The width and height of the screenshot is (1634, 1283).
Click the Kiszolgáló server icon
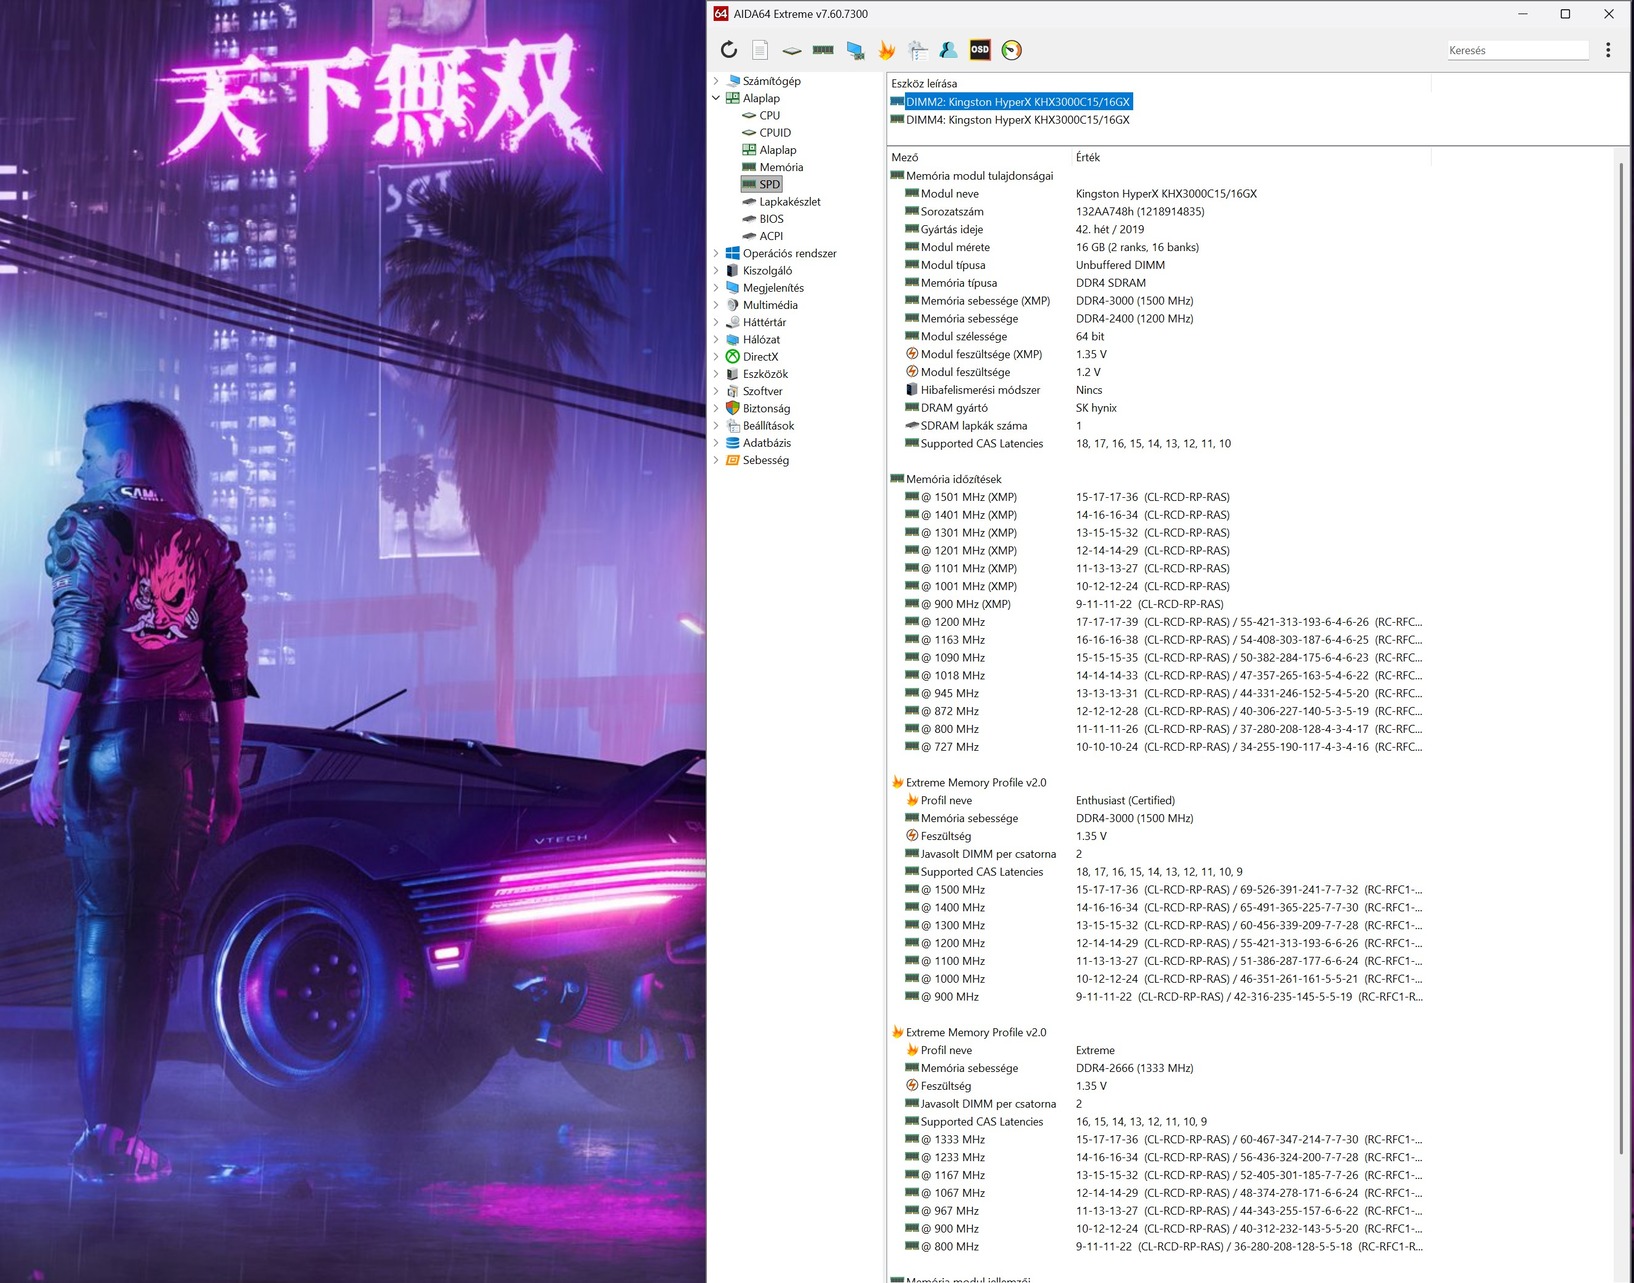[x=733, y=270]
